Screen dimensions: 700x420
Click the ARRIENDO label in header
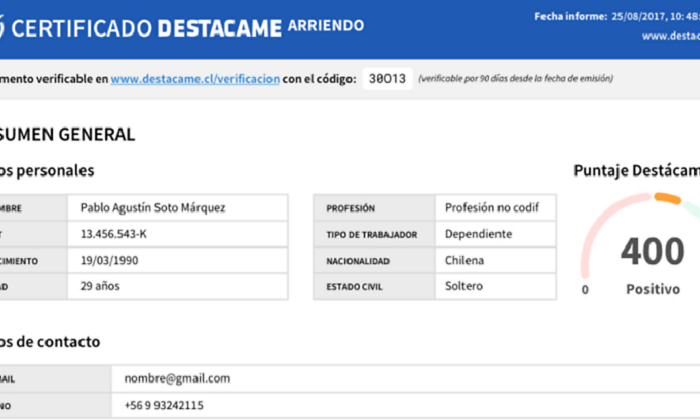pos(326,25)
